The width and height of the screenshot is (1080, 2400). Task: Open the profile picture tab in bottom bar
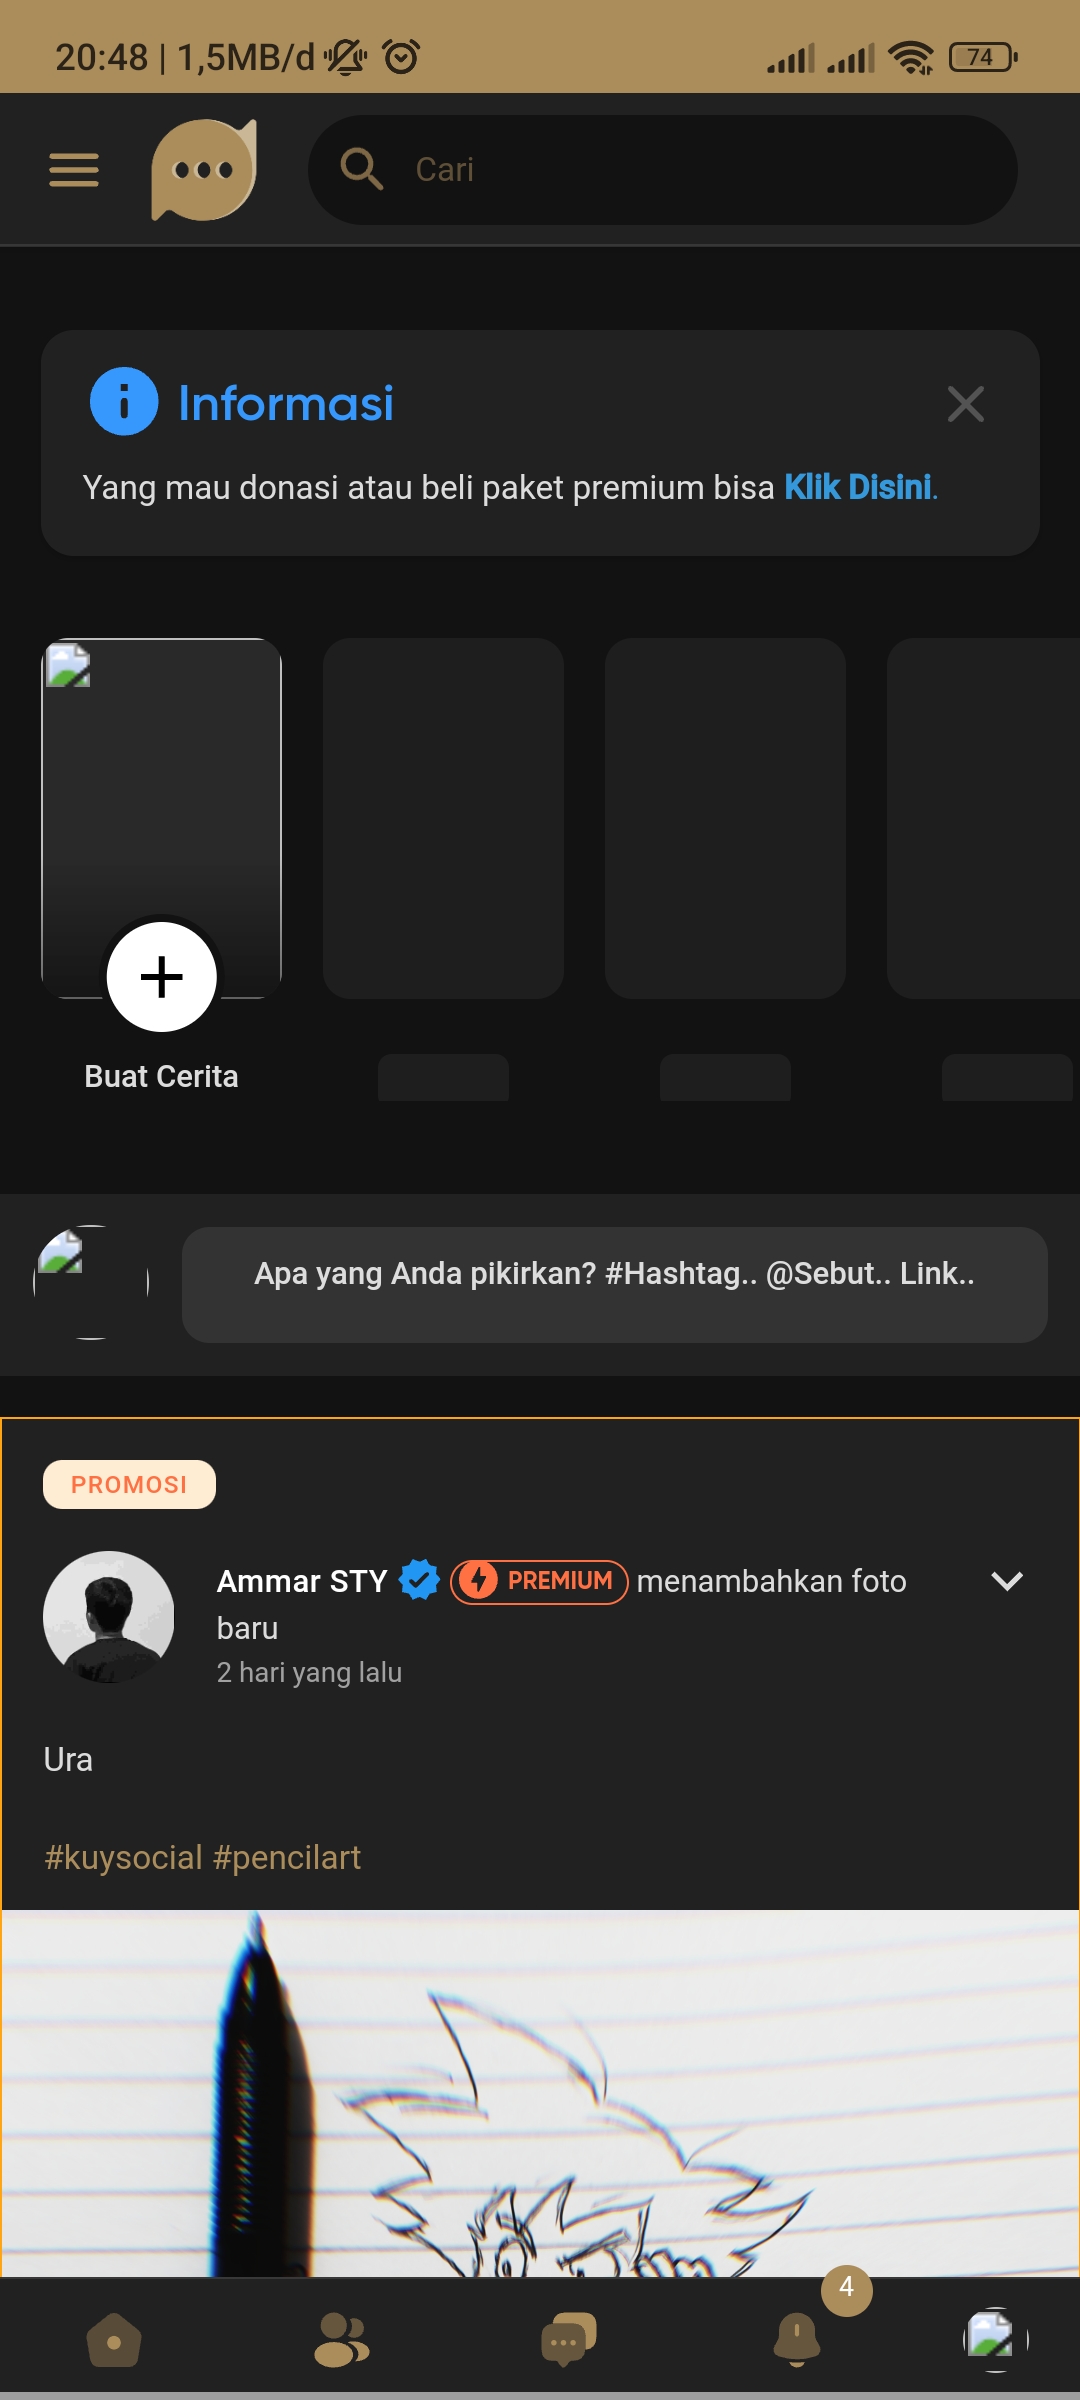[x=996, y=2340]
